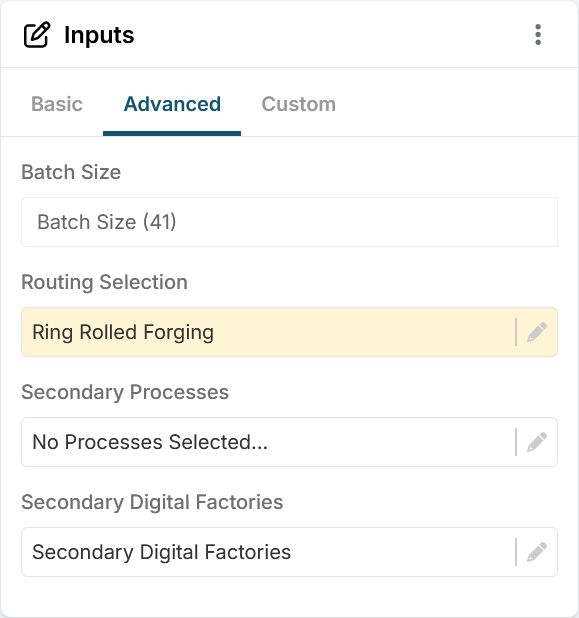Viewport: 579px width, 618px height.
Task: Click the divider beside Secondary Processes pencil
Action: 516,442
